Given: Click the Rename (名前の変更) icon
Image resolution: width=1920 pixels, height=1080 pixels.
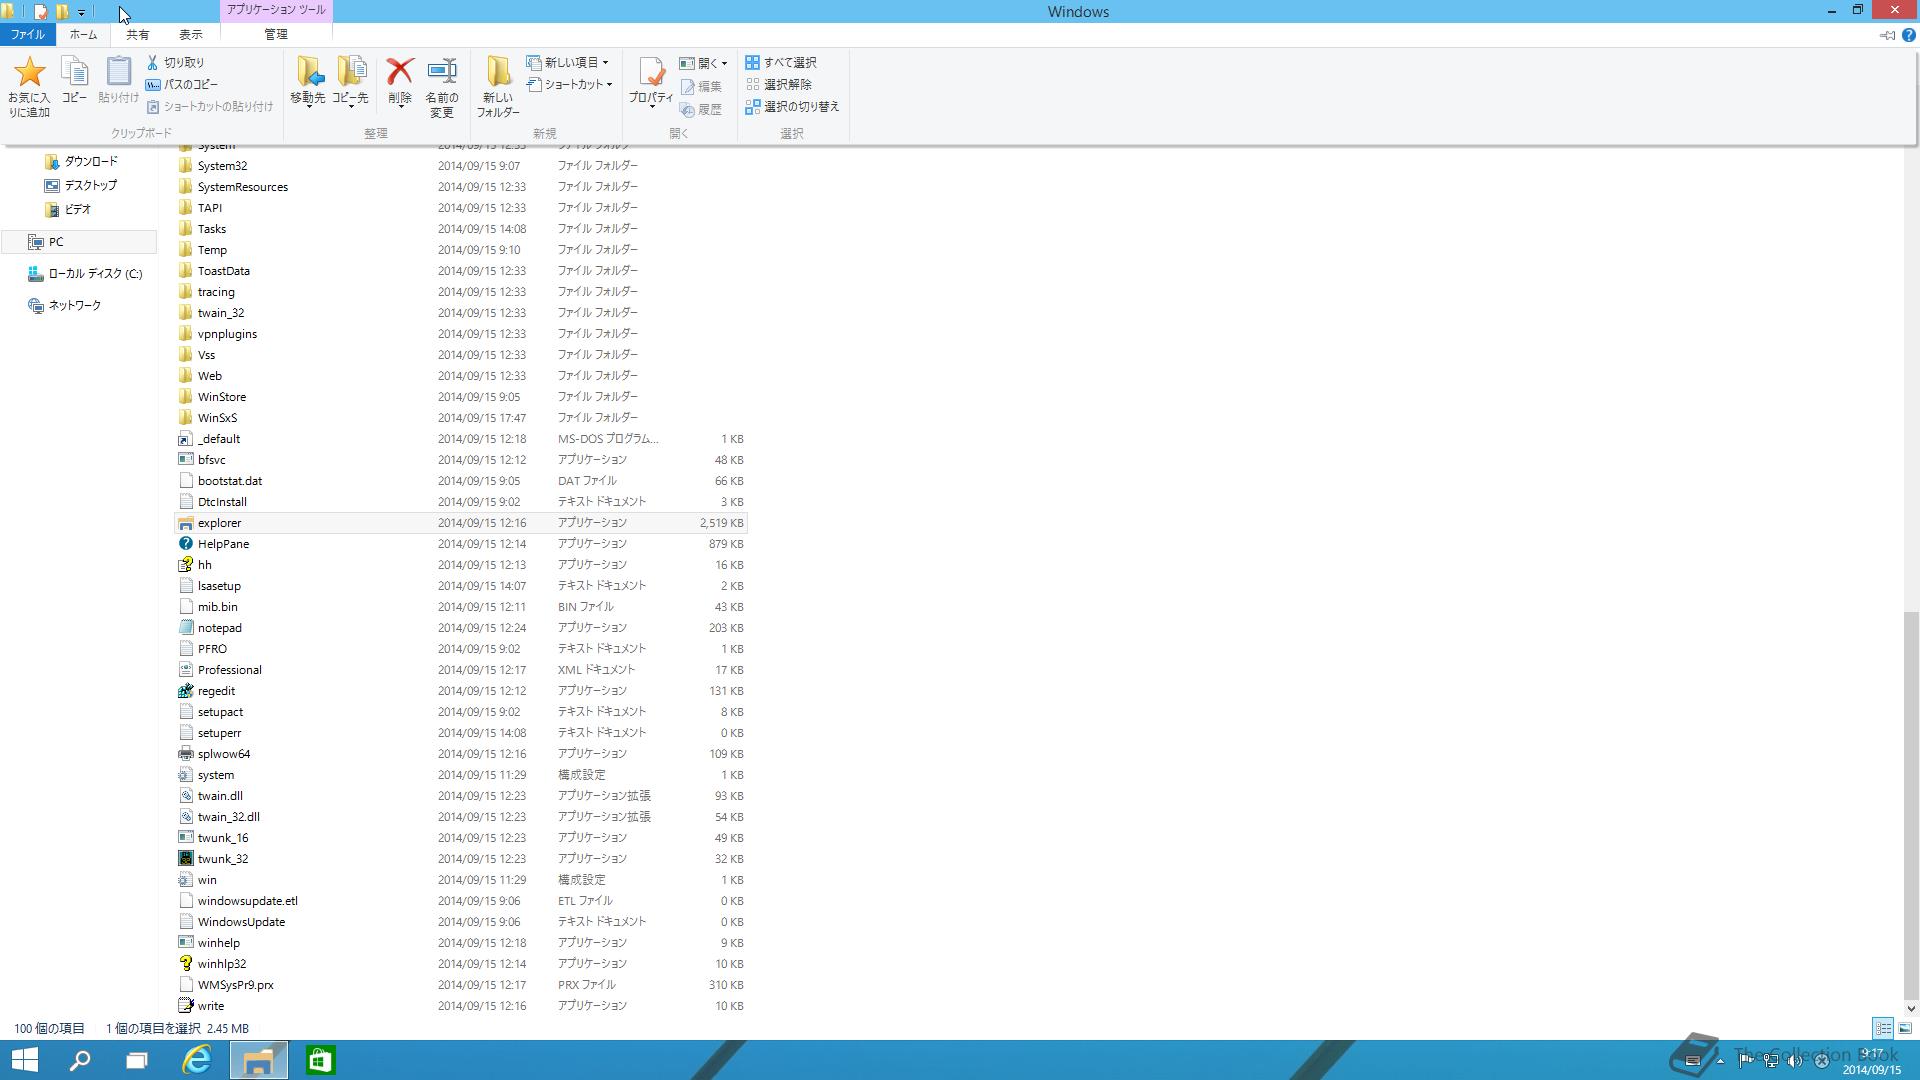Looking at the screenshot, I should [442, 72].
